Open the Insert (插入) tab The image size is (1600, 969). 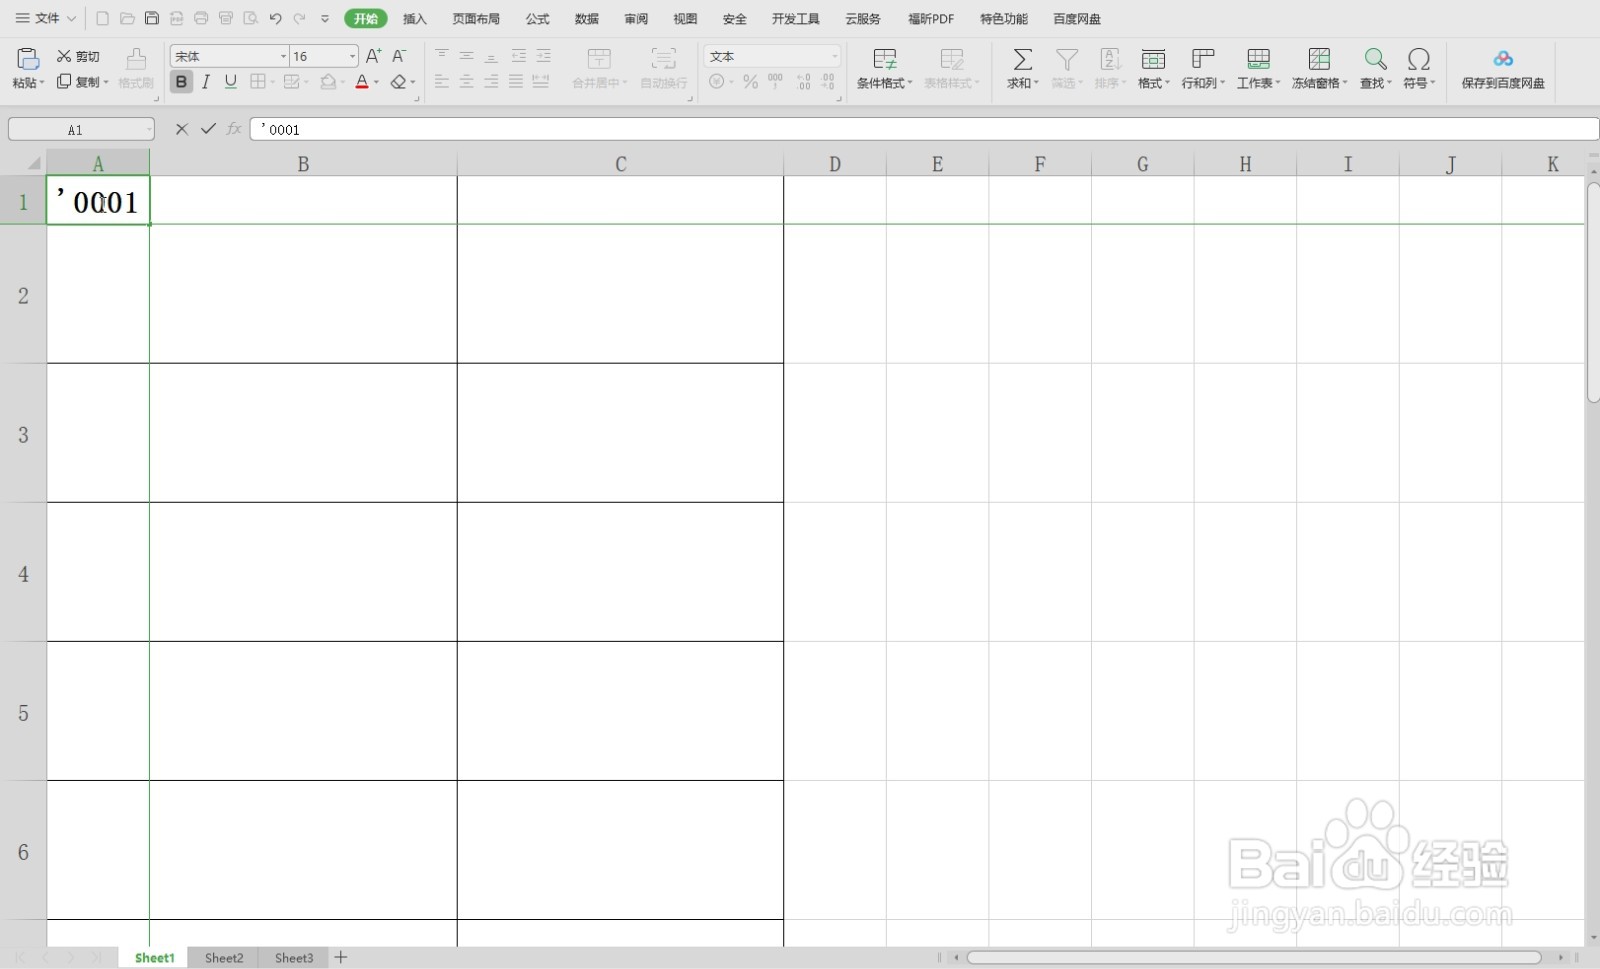click(x=414, y=19)
